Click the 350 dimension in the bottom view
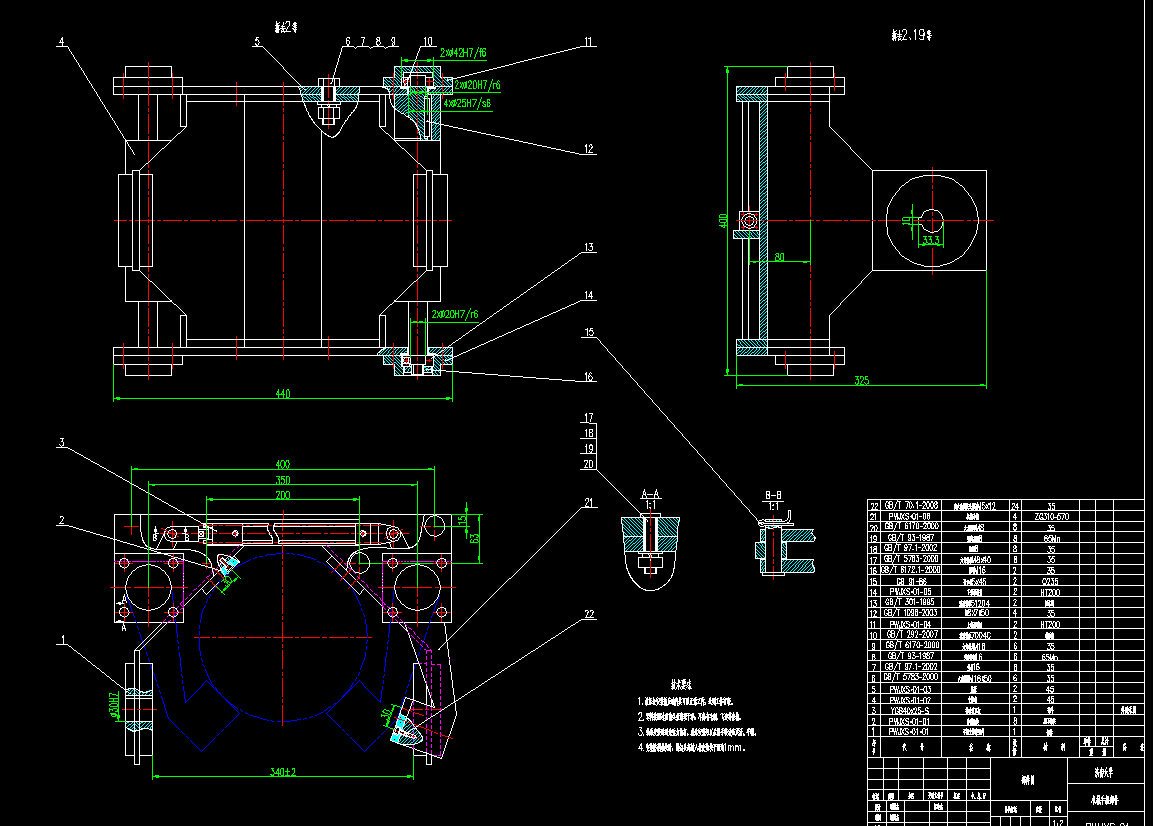The height and width of the screenshot is (826, 1153). tap(282, 480)
